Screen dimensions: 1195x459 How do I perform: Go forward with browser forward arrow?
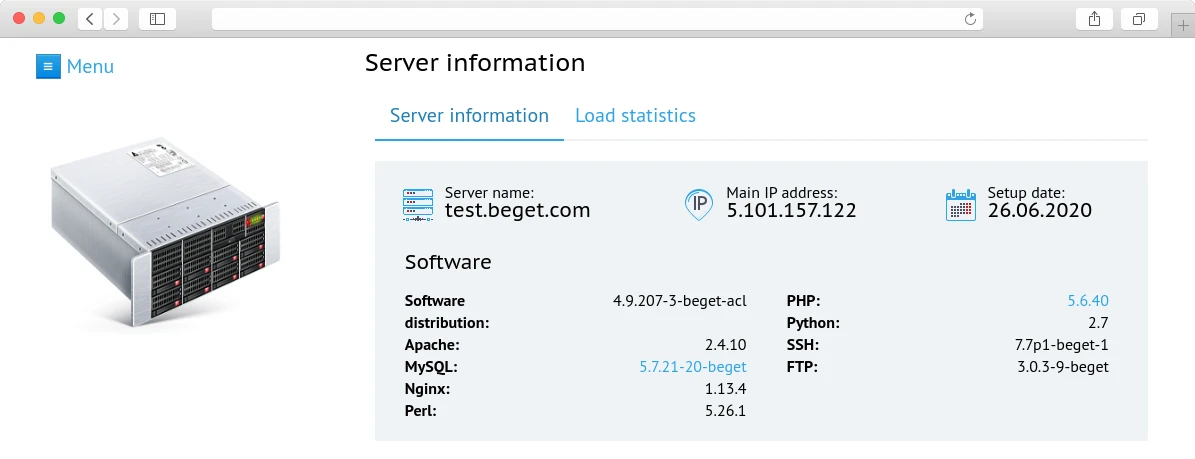(116, 19)
